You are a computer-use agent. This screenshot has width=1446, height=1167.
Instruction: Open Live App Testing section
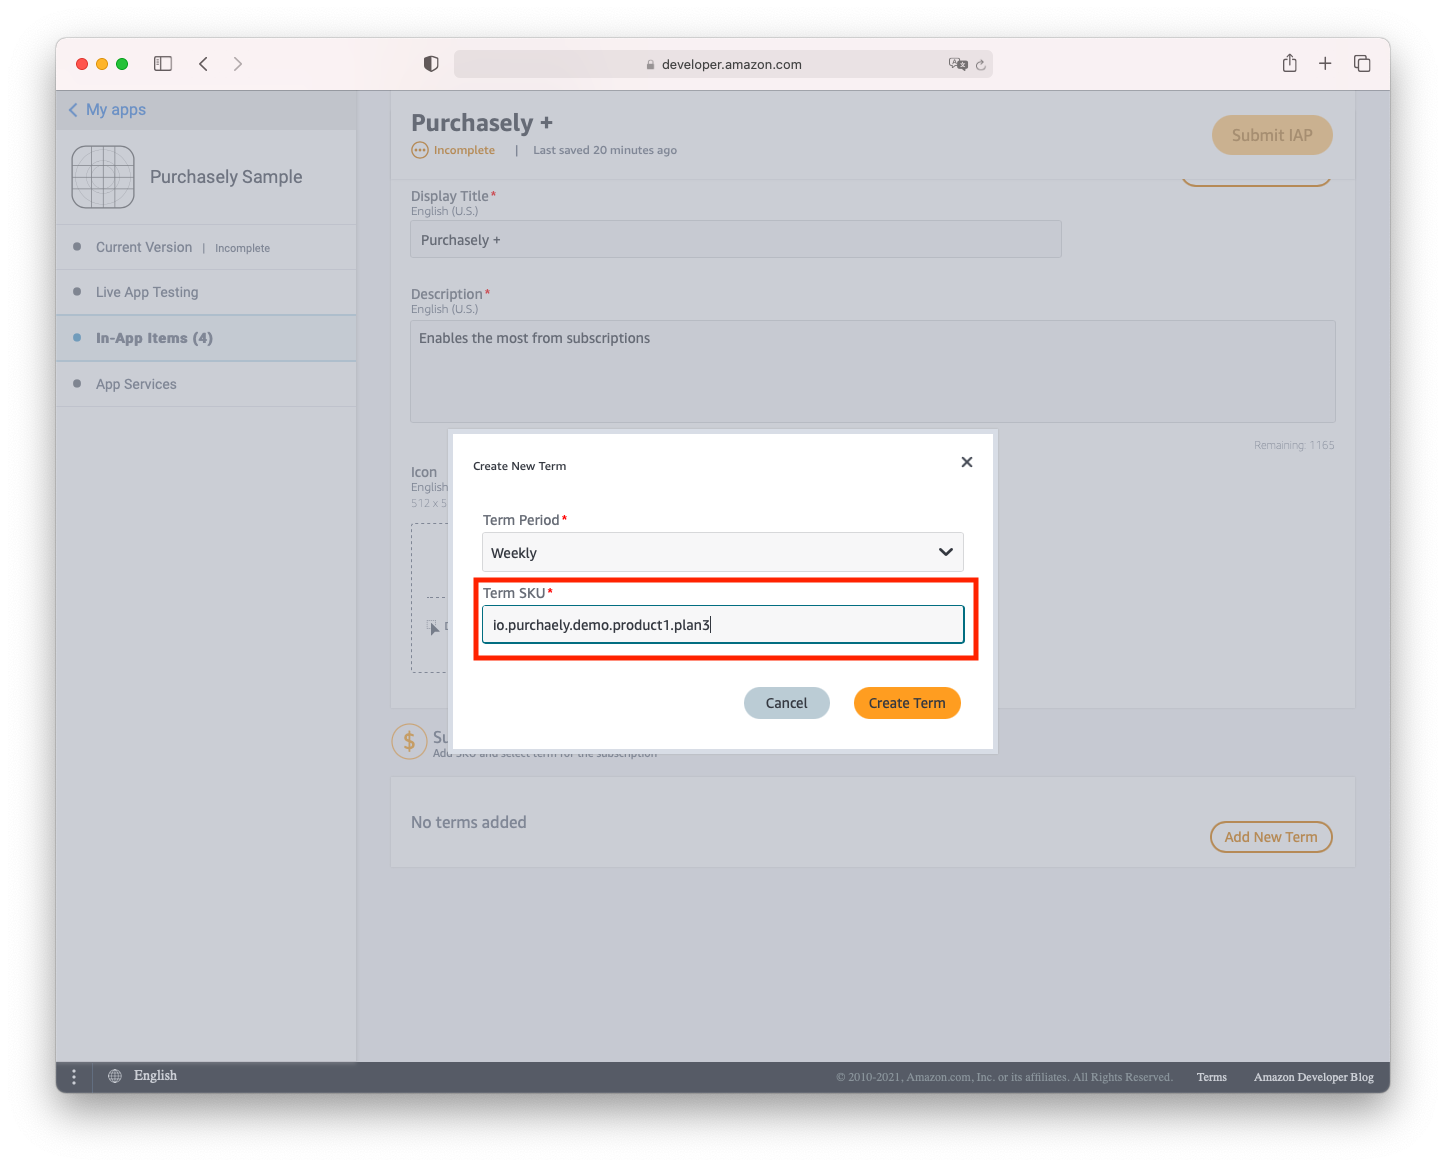coord(206,292)
